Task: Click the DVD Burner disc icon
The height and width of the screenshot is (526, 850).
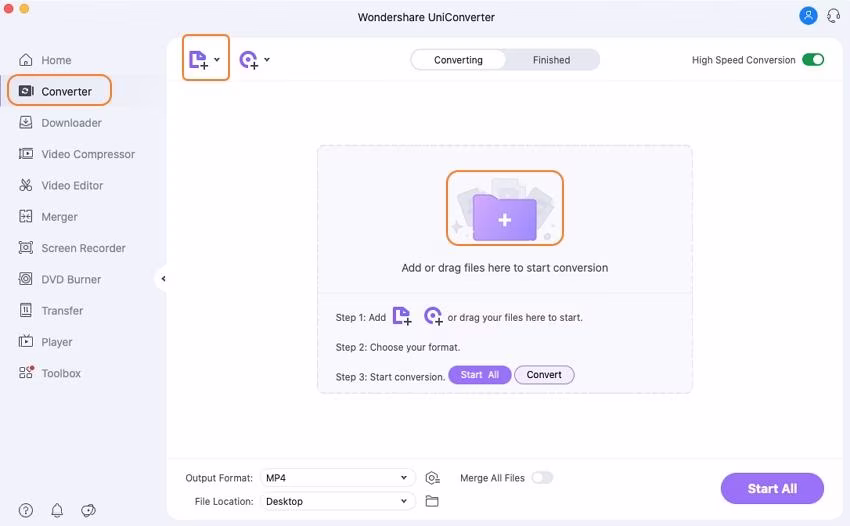Action: [25, 279]
